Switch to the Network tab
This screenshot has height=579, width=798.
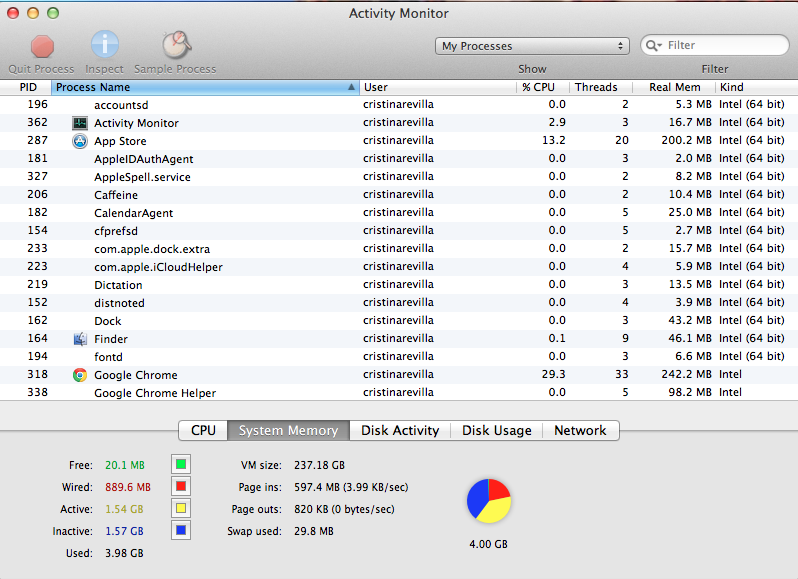[x=580, y=430]
